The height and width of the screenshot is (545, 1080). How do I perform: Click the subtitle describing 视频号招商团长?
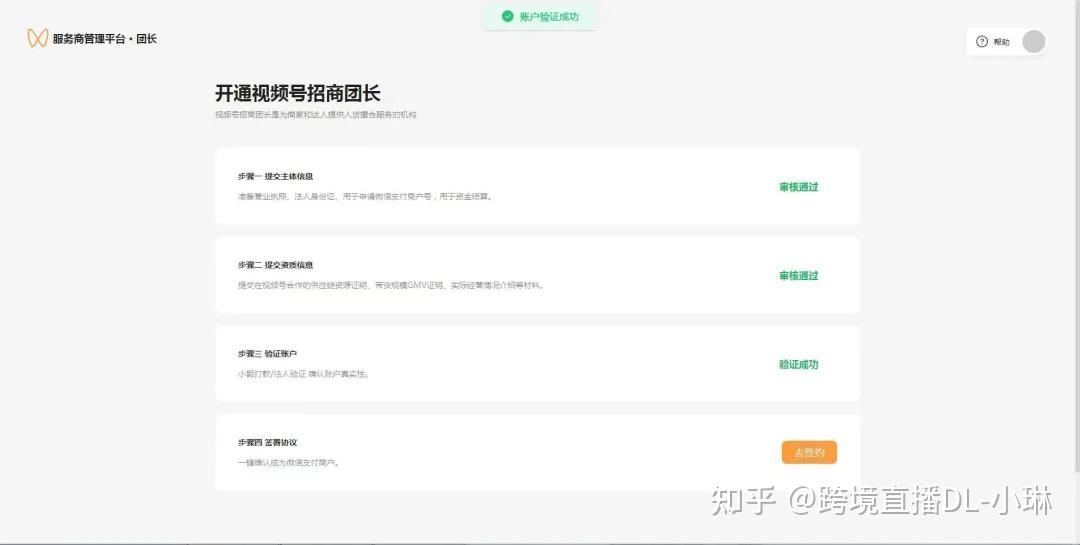click(x=315, y=114)
